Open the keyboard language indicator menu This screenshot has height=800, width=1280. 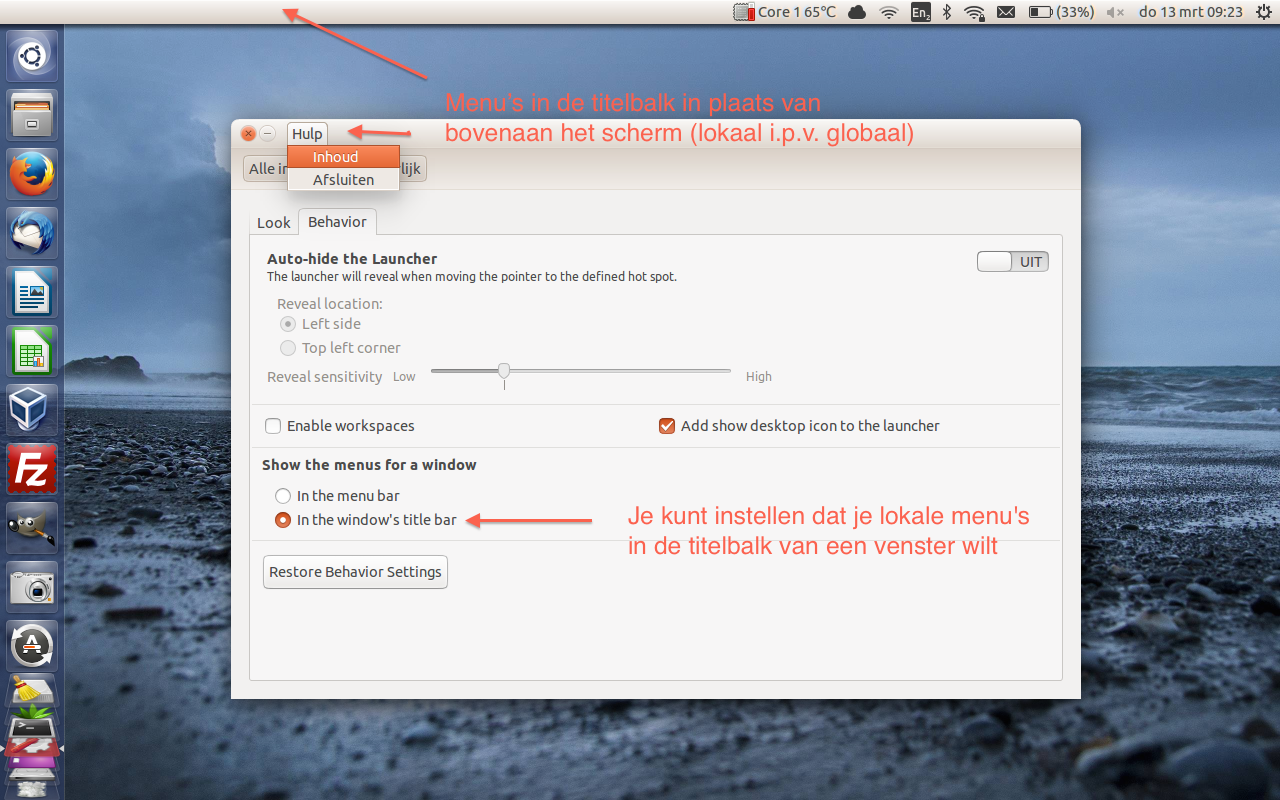(920, 12)
